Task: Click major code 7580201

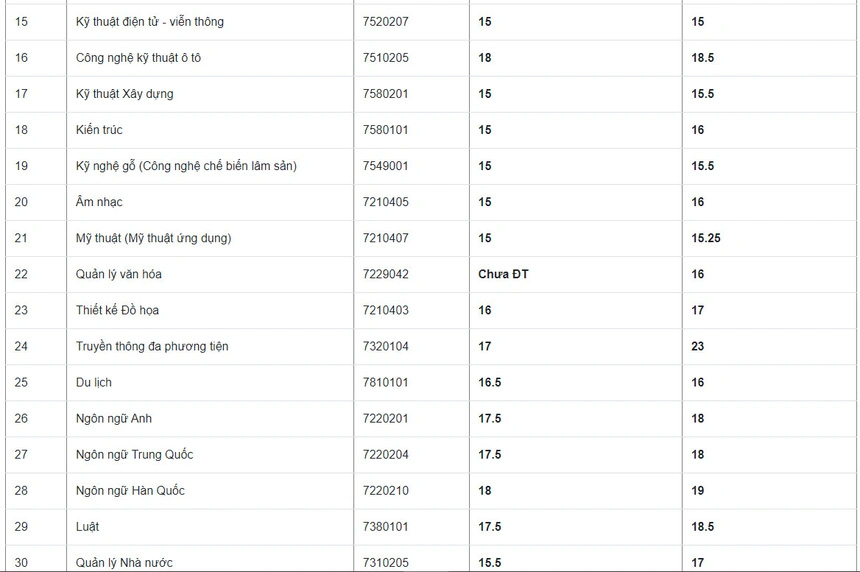Action: pyautogui.click(x=385, y=94)
